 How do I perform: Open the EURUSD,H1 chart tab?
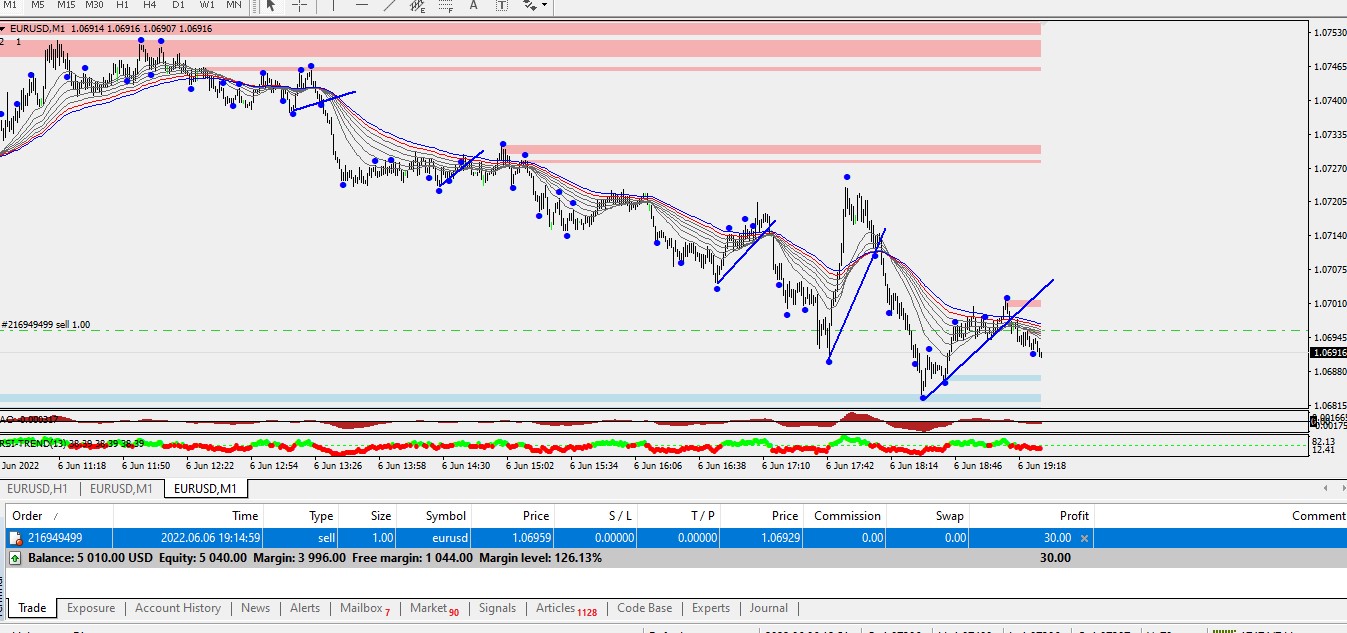pos(38,488)
